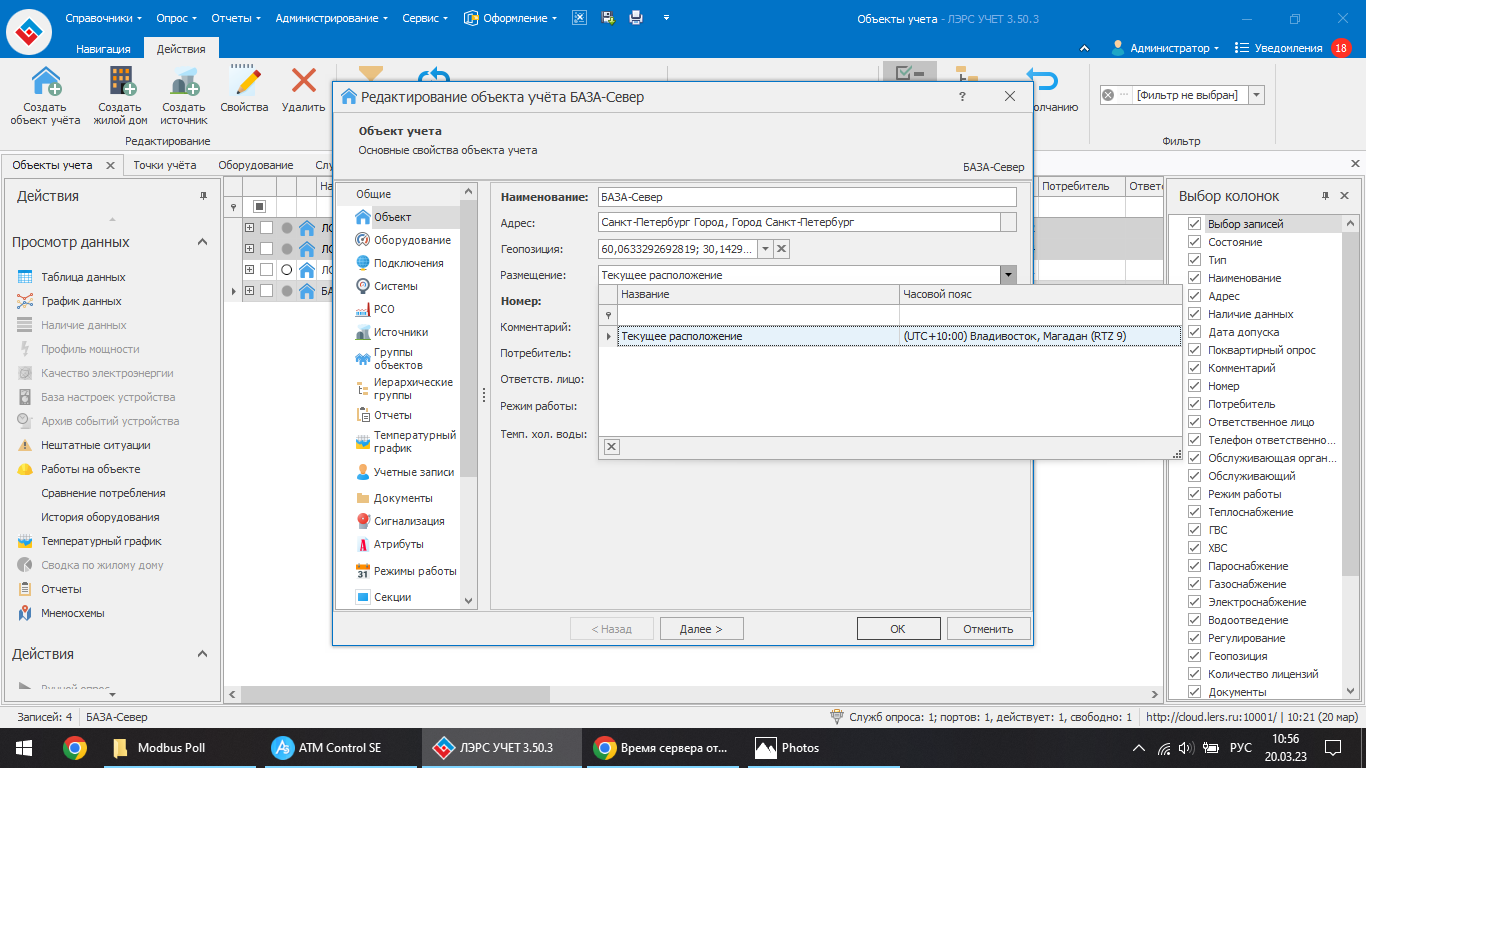Toggle ГВС column checkbox

click(1194, 530)
